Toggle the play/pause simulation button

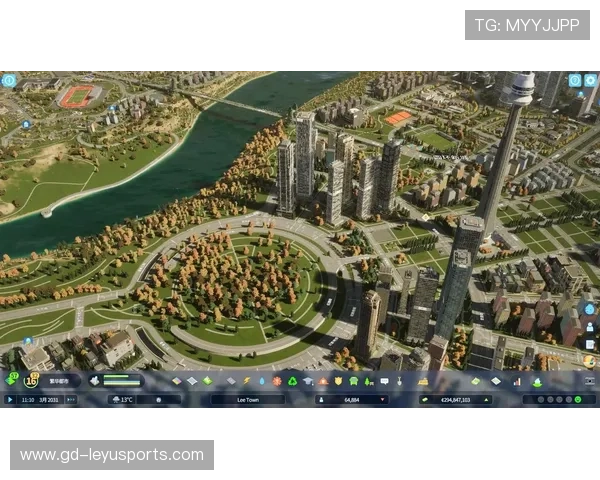[x=10, y=399]
